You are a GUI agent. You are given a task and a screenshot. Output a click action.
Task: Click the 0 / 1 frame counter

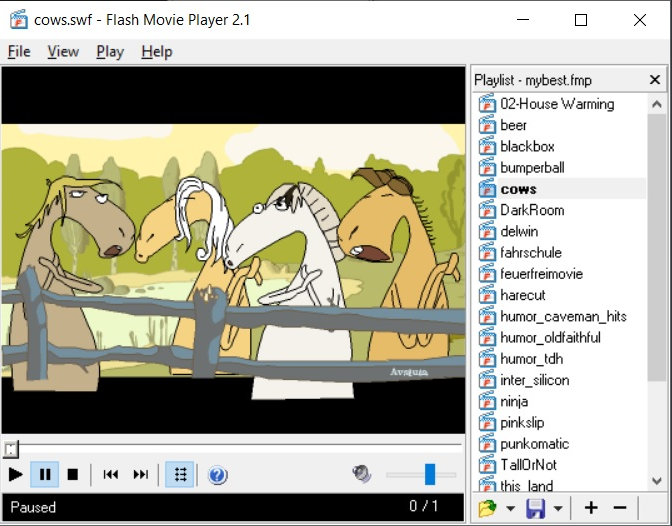tap(423, 506)
